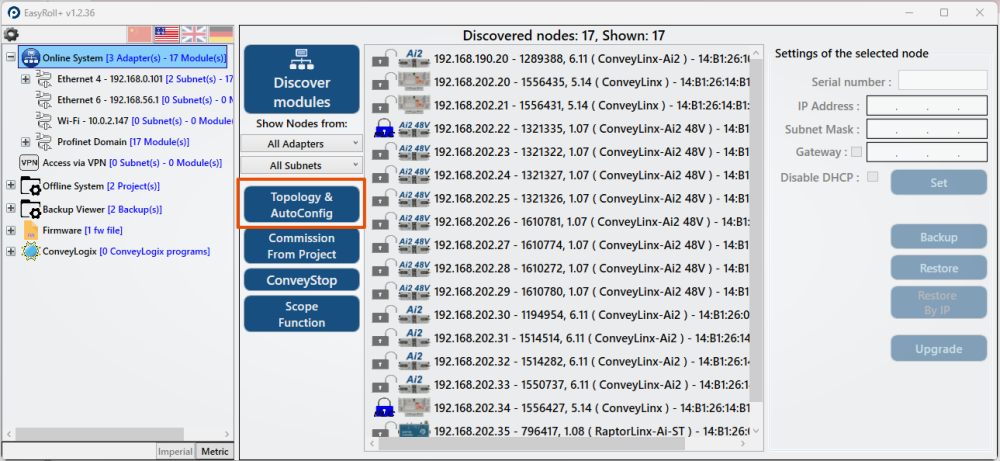Expand the Firmware node
Screen dimensions: 1000x461
[10, 230]
